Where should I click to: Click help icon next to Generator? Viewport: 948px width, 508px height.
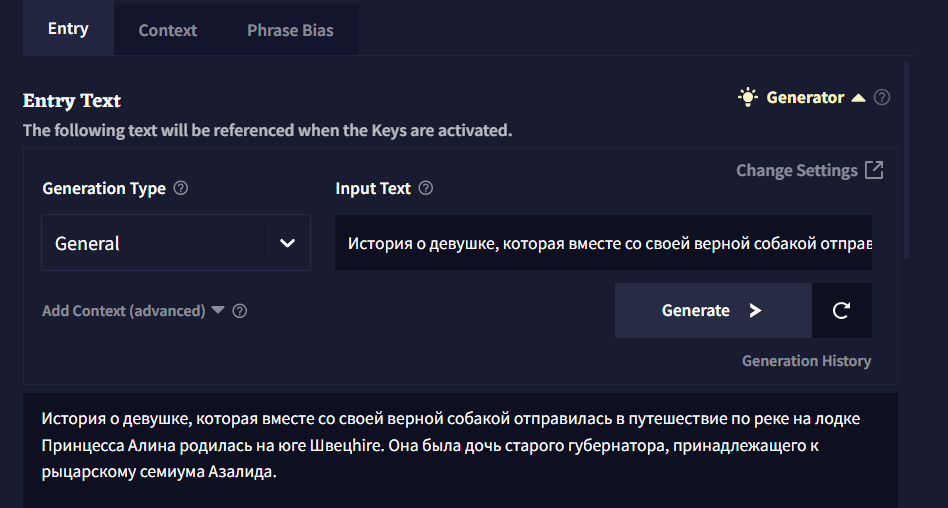tap(882, 98)
